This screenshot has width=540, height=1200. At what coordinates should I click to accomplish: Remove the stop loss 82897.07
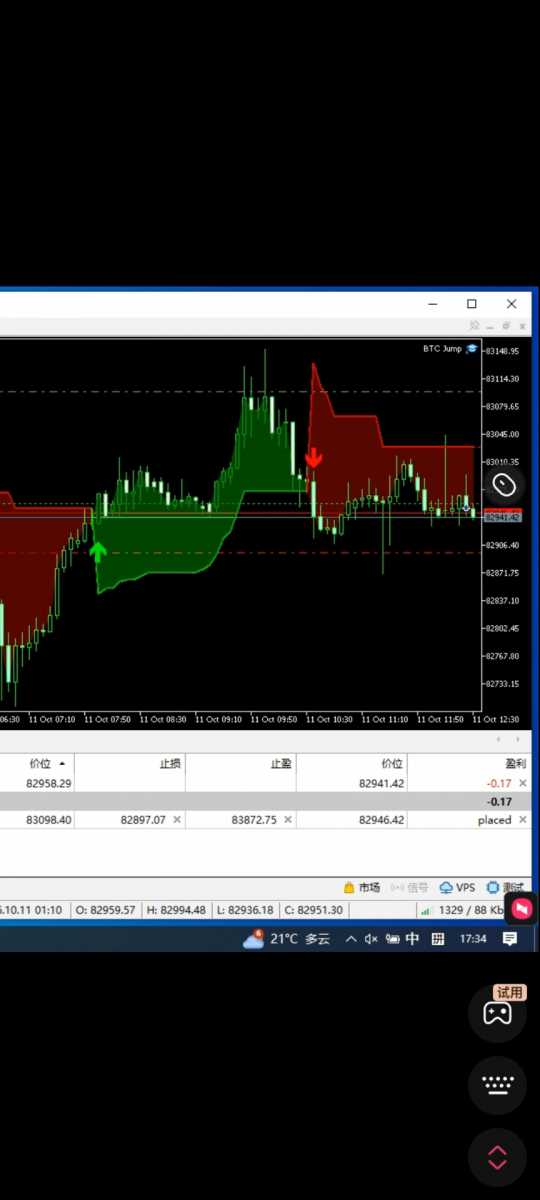[177, 820]
